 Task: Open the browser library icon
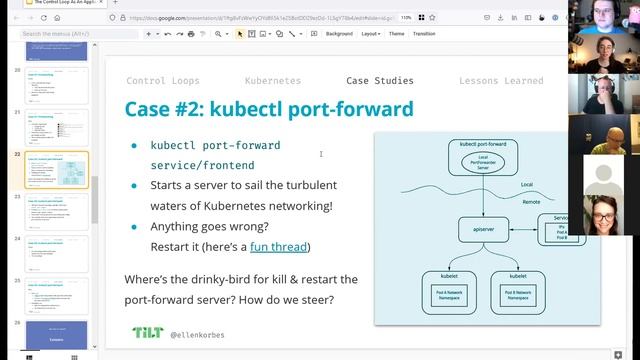click(x=514, y=18)
